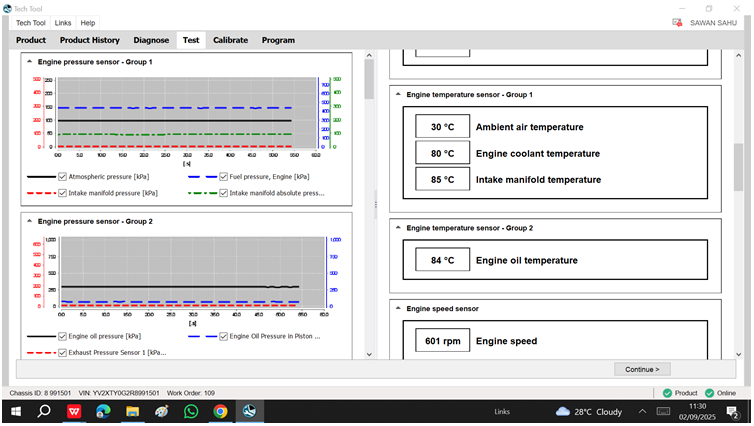
Task: Open the Windows Start menu
Action: [15, 412]
